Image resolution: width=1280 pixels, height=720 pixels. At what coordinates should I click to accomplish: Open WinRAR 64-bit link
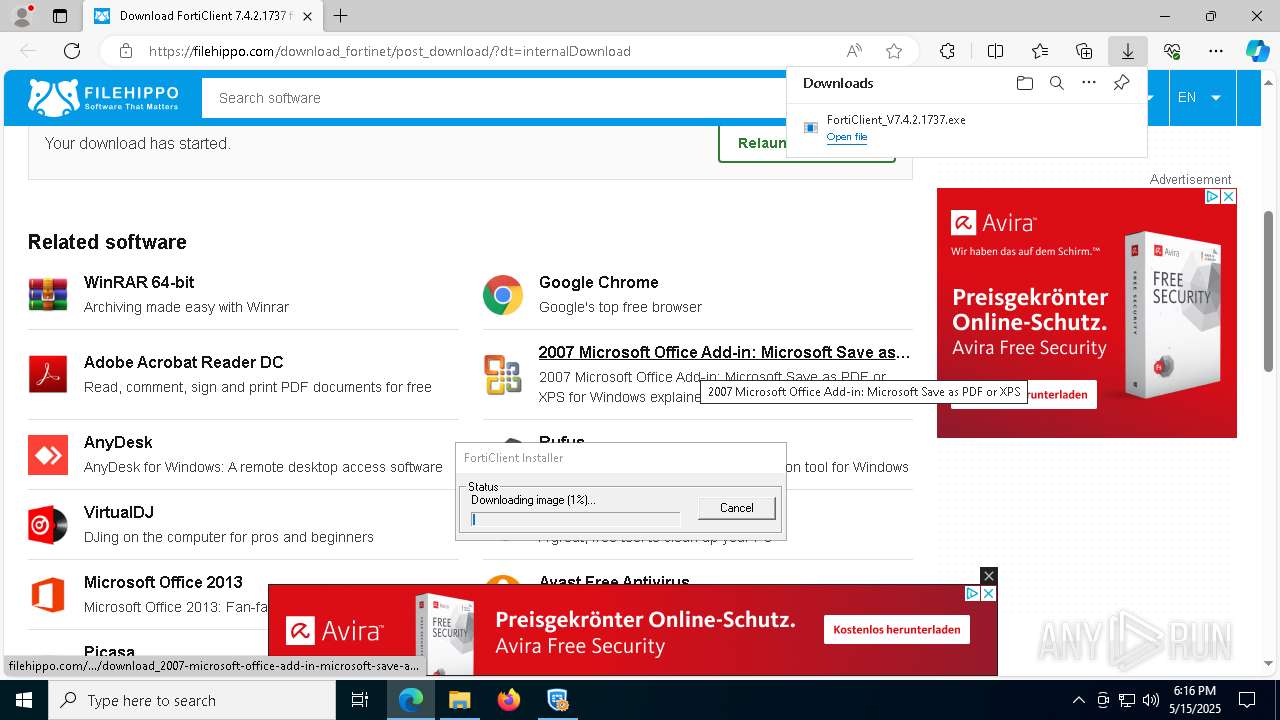coord(139,282)
